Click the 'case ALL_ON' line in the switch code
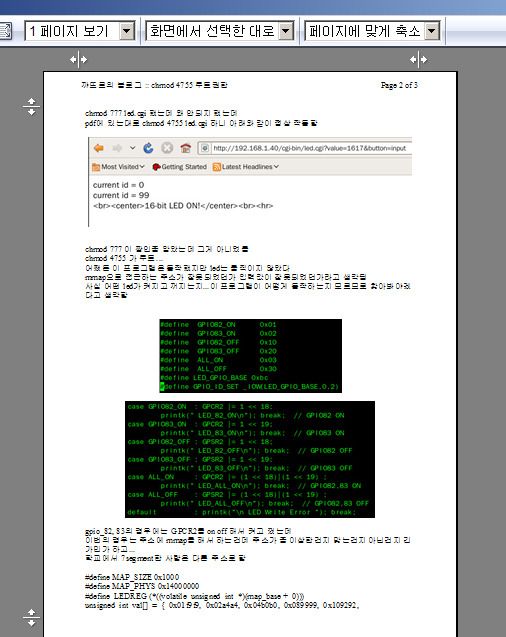 [x=227, y=477]
